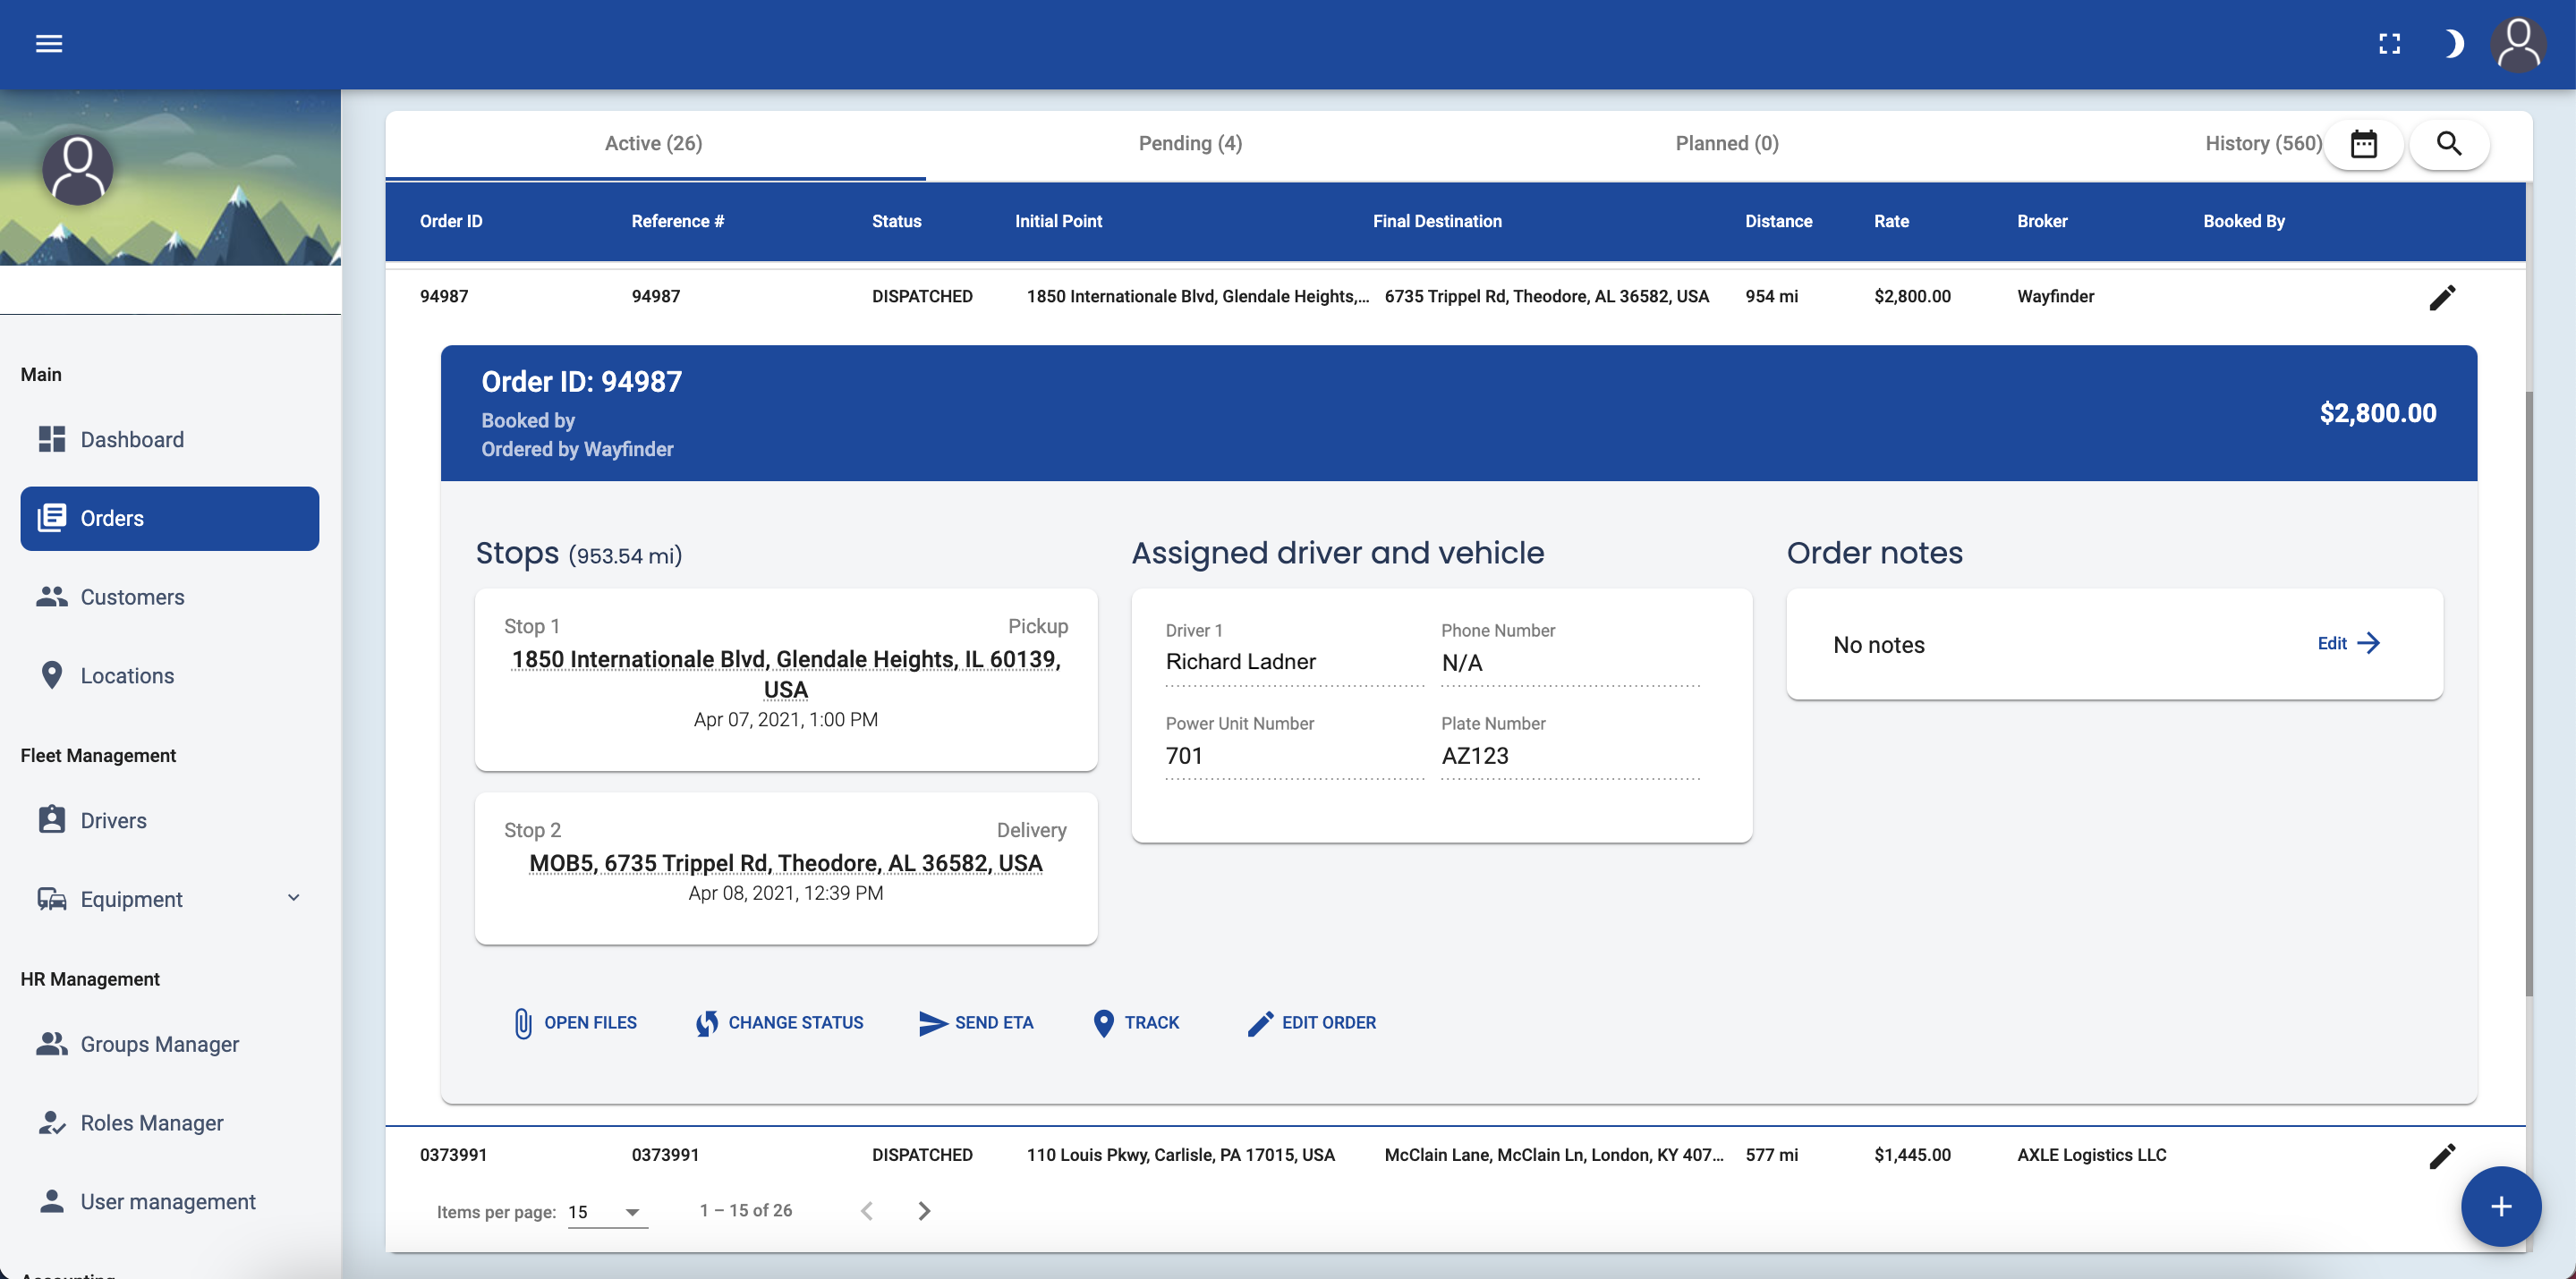The height and width of the screenshot is (1279, 2576).
Task: Click the profile avatar in the top bar
Action: click(2519, 43)
